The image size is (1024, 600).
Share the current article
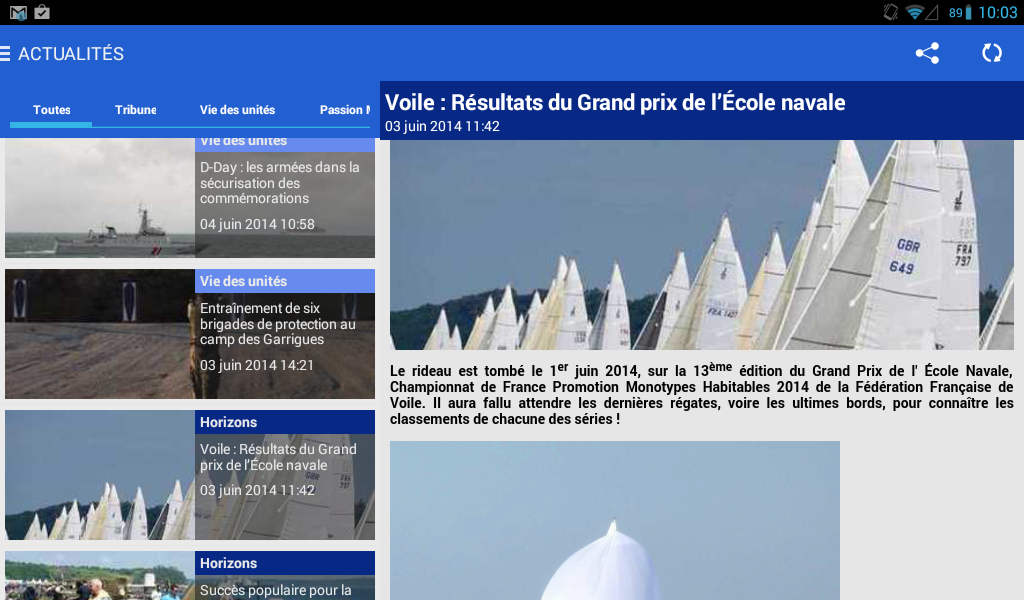pyautogui.click(x=927, y=53)
